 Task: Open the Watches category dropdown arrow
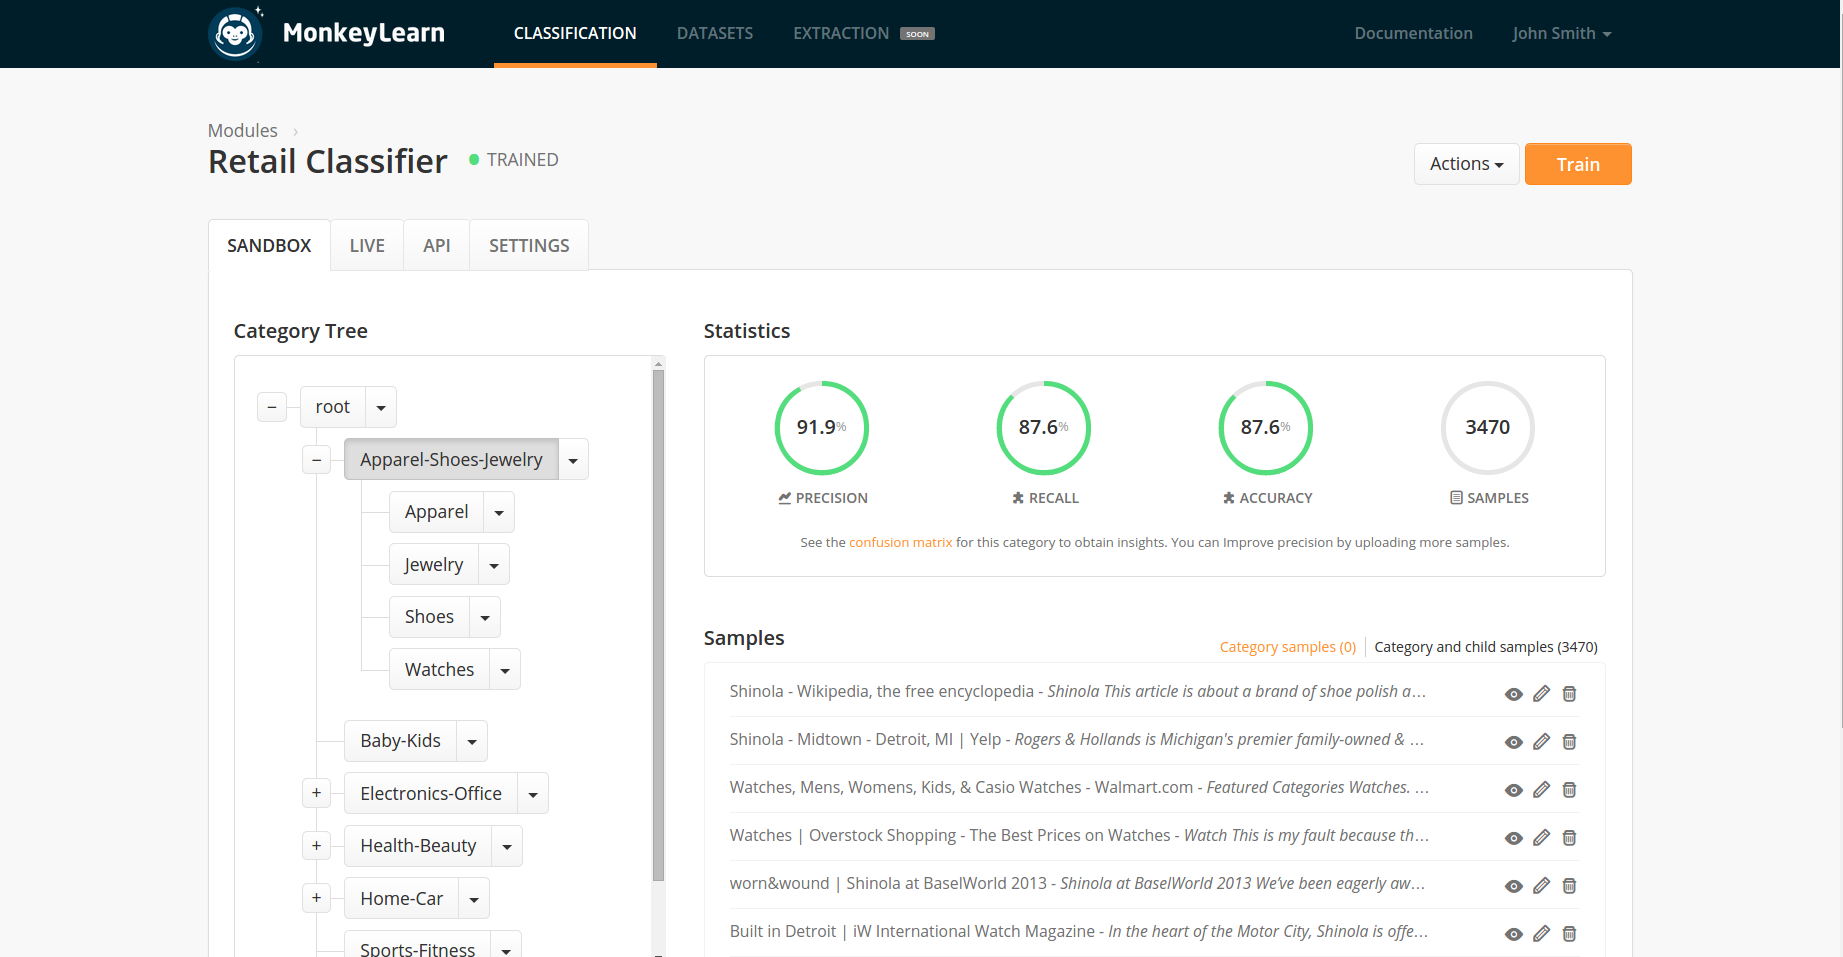click(x=505, y=670)
